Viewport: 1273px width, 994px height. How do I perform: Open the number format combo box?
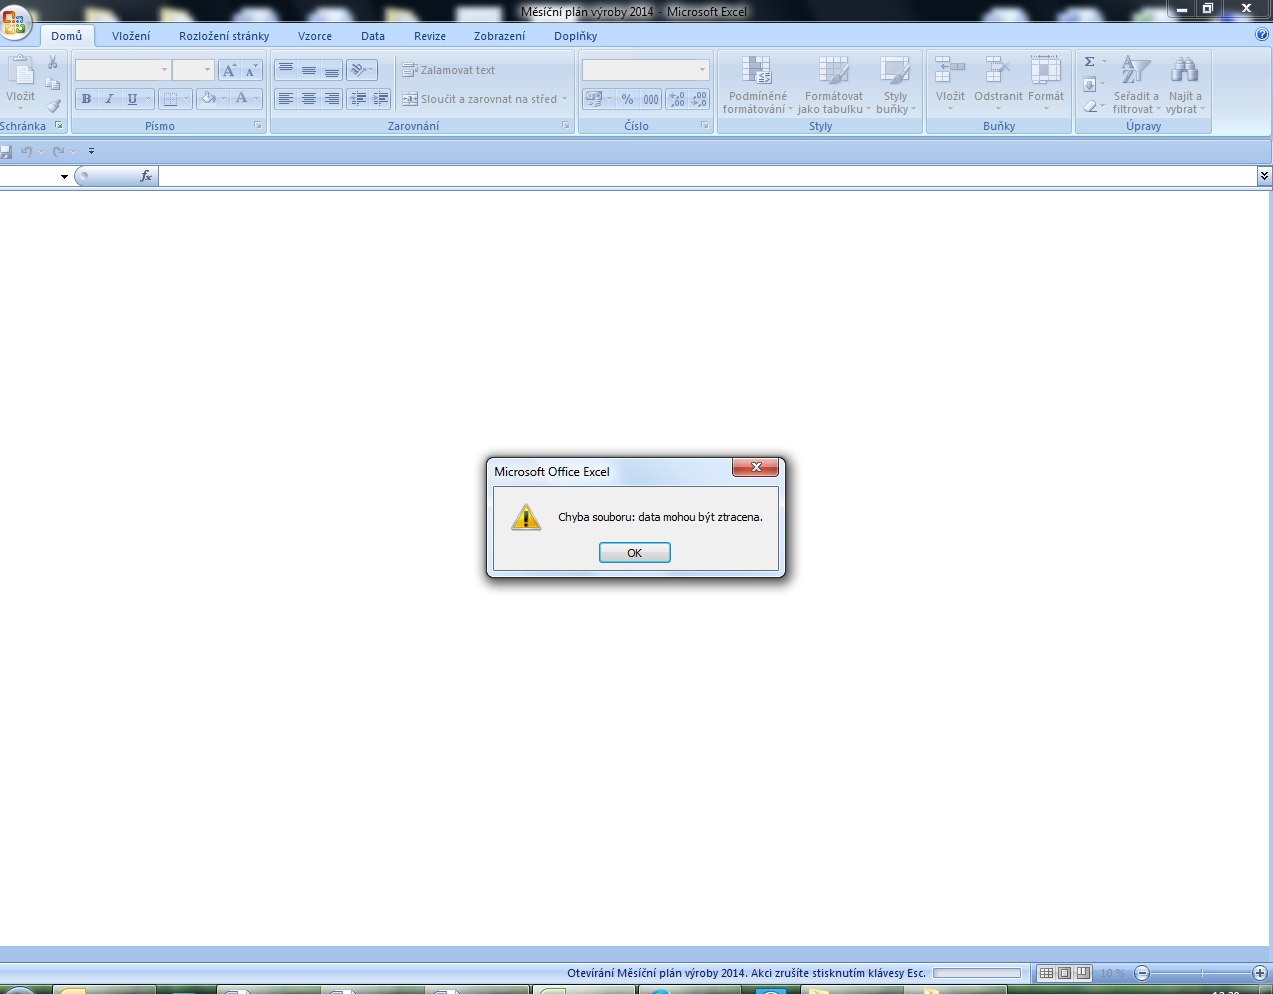[645, 70]
